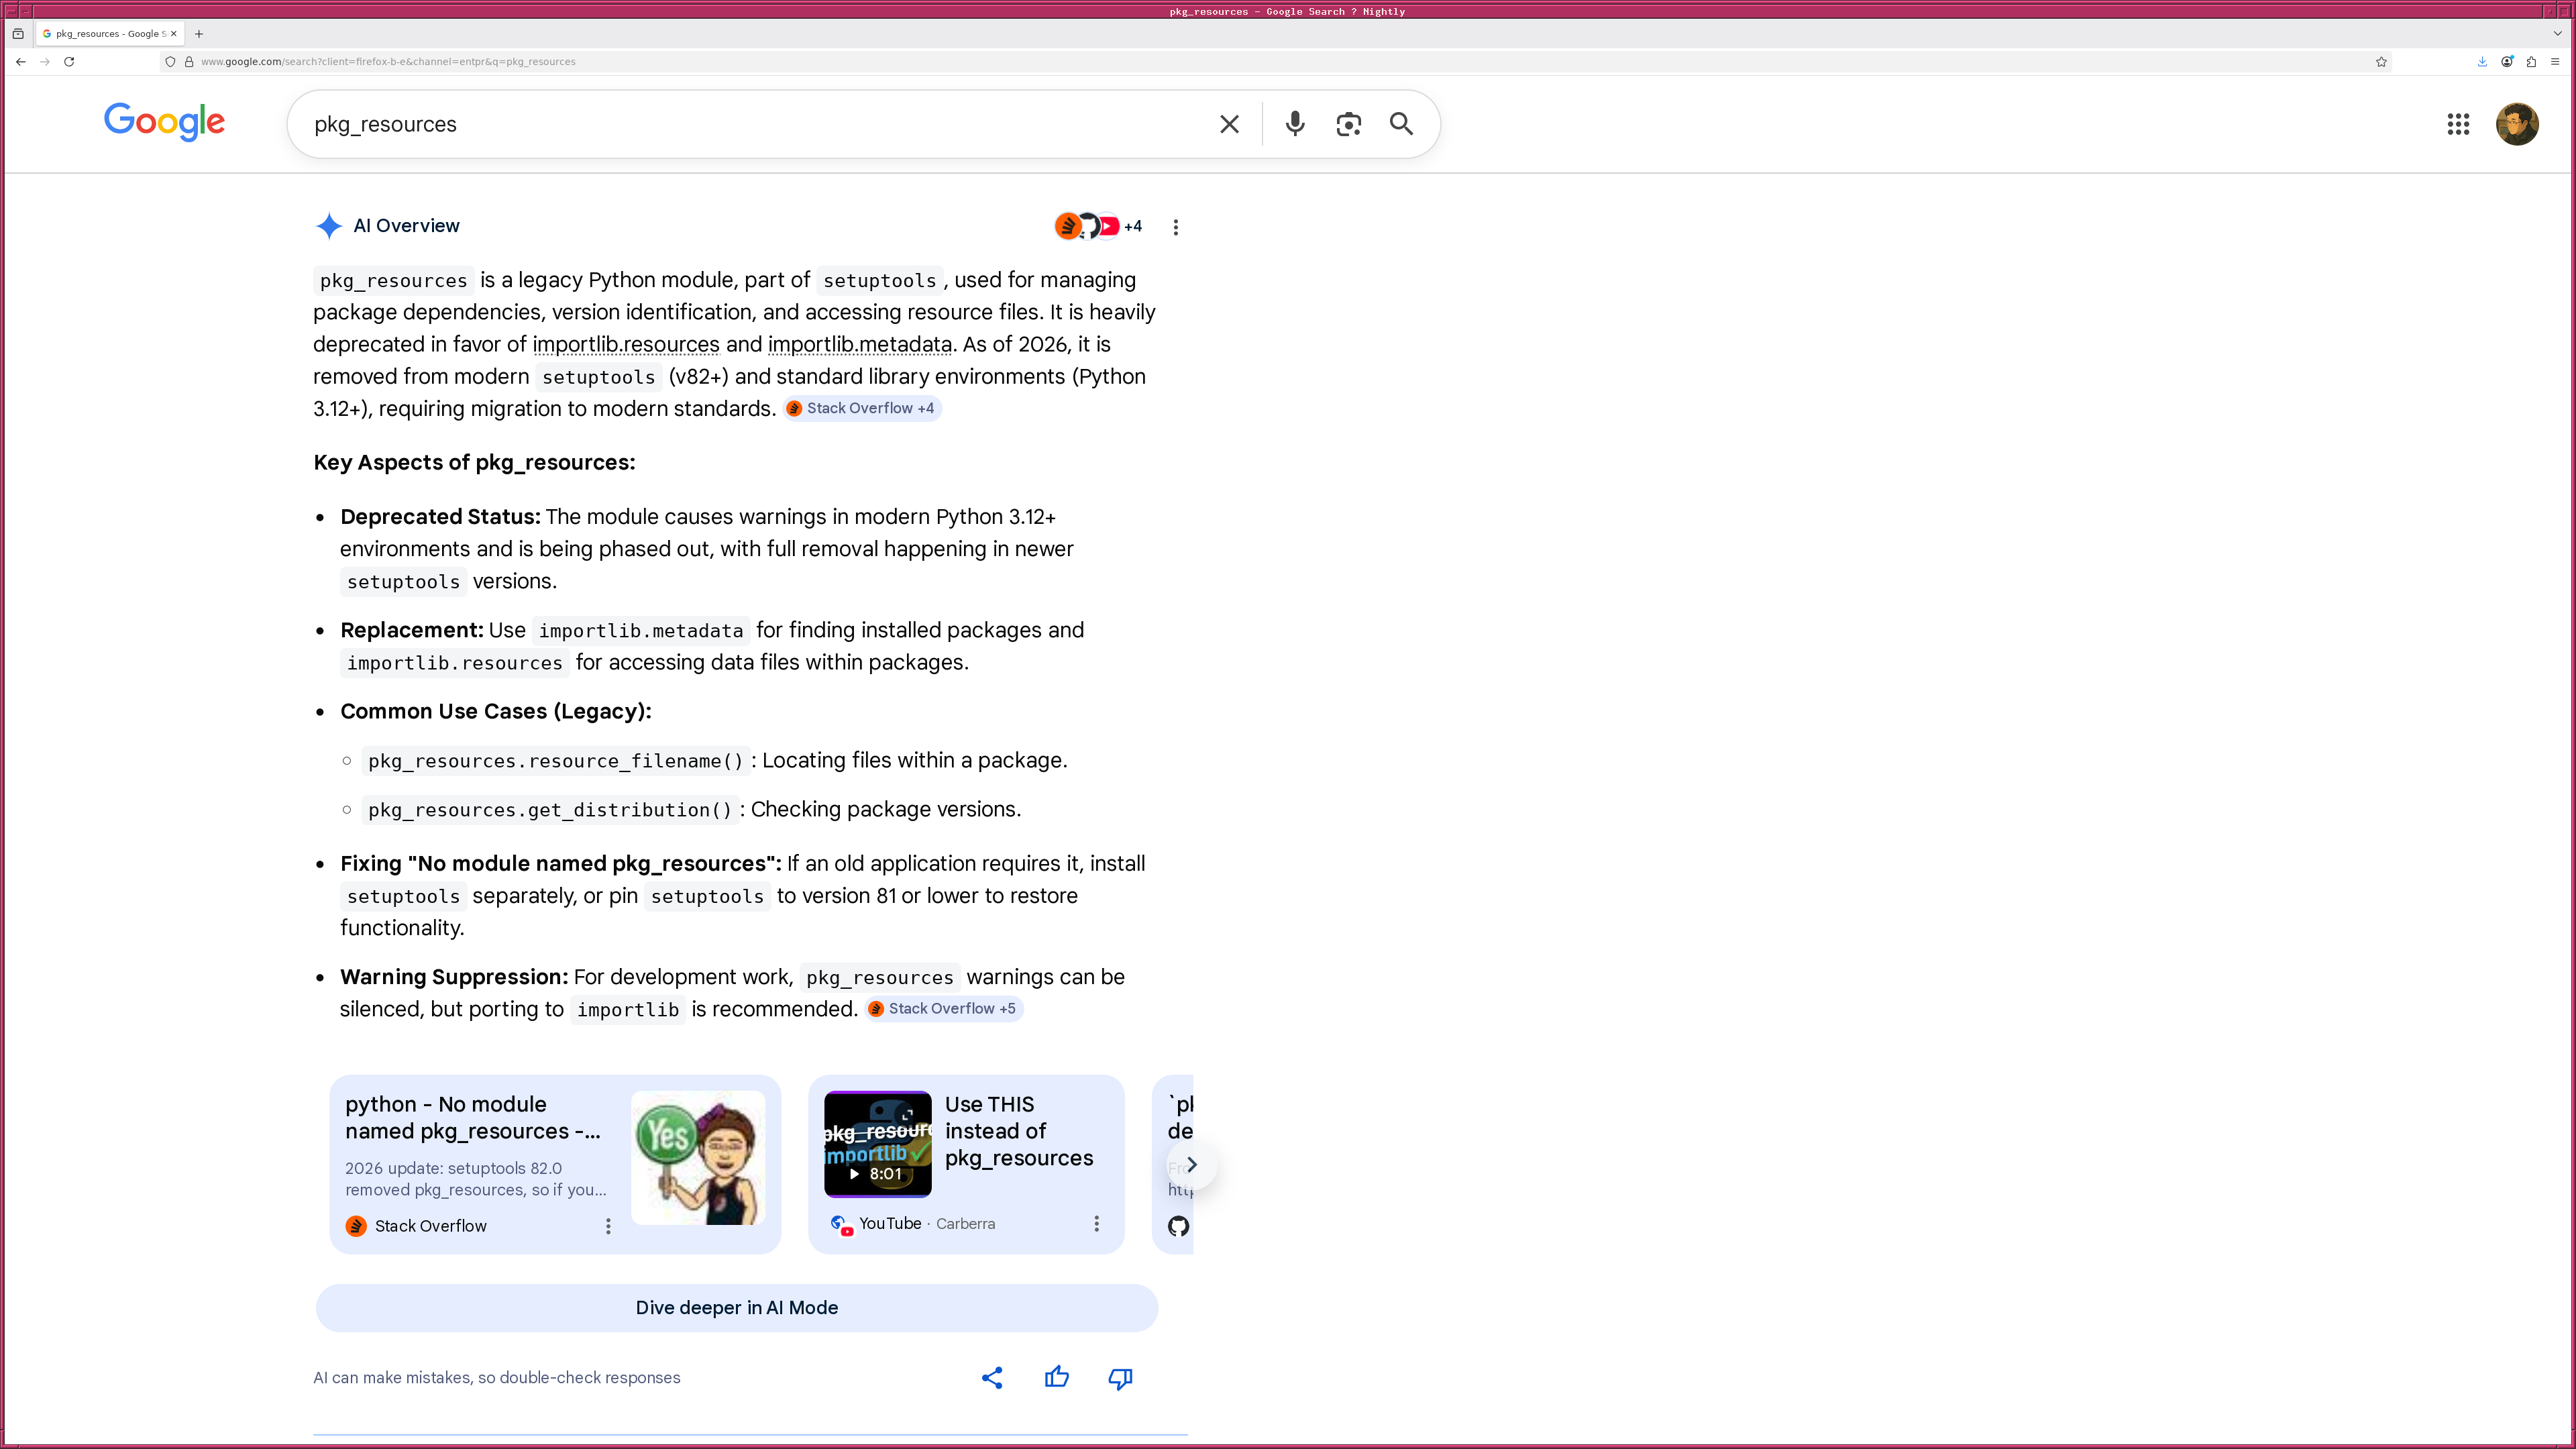
Task: Open the Firefox application menu
Action: click(x=2556, y=61)
